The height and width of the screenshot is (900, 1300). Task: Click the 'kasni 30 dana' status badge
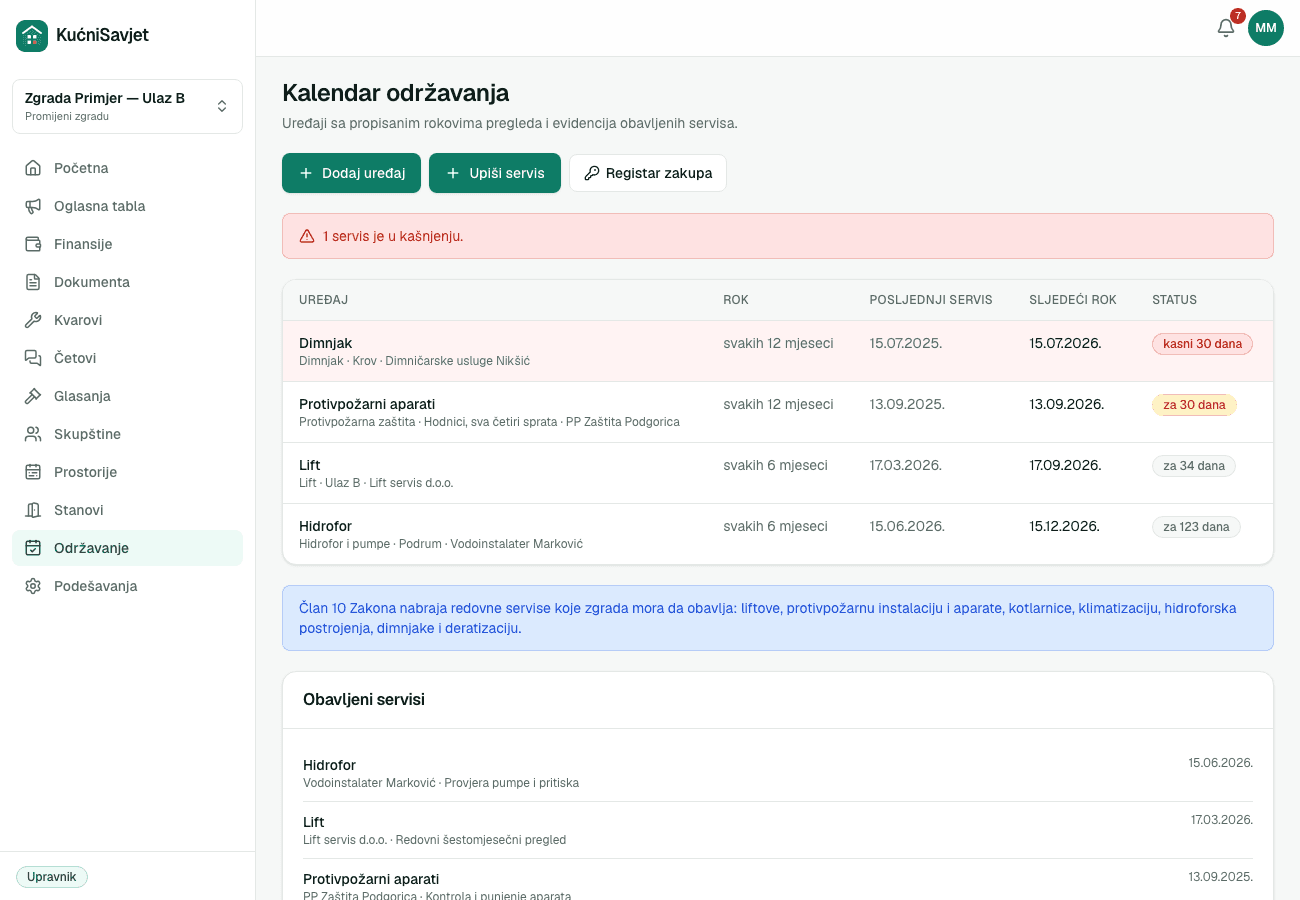pyautogui.click(x=1202, y=344)
